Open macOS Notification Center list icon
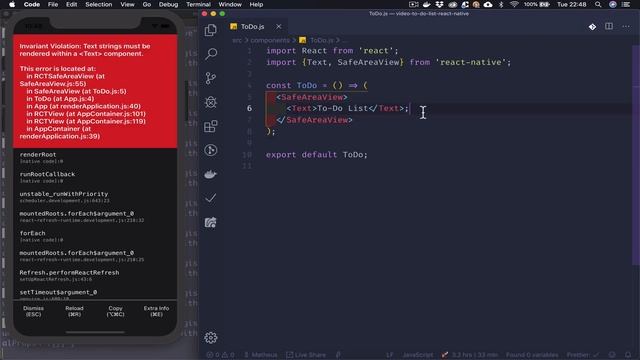 (626, 4)
